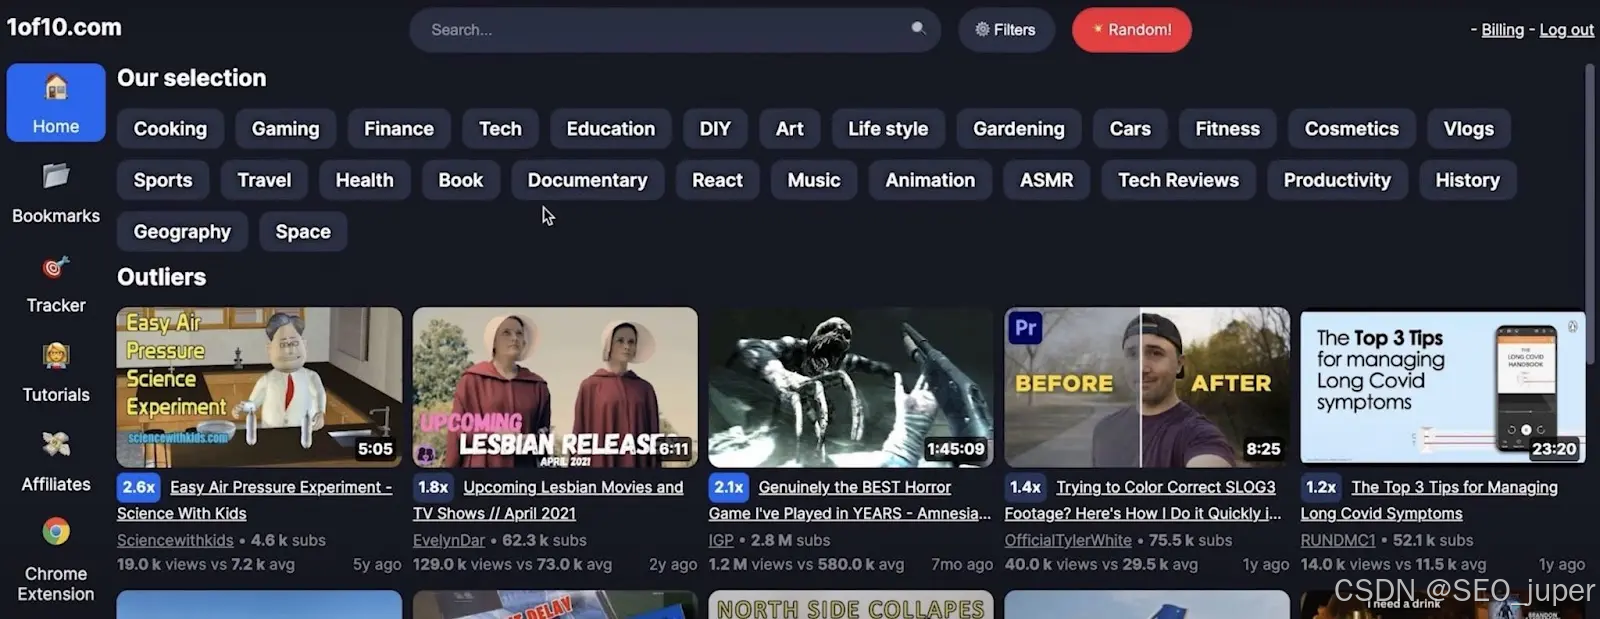The width and height of the screenshot is (1600, 619).
Task: Select the Finance category chip
Action: coord(399,129)
